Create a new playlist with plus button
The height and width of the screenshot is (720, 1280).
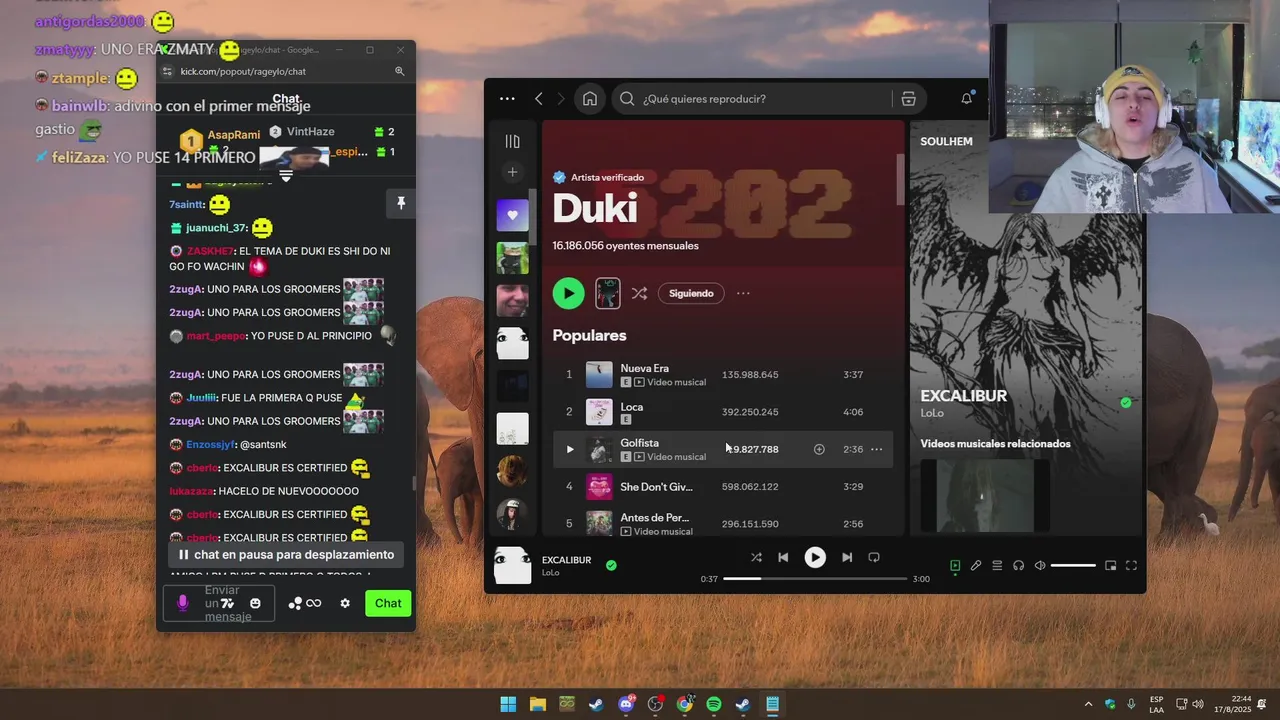click(x=512, y=172)
